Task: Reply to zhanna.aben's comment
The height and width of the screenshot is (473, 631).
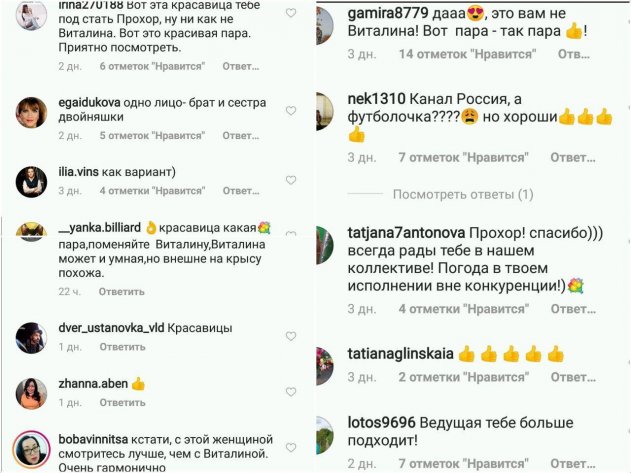Action: [122, 403]
